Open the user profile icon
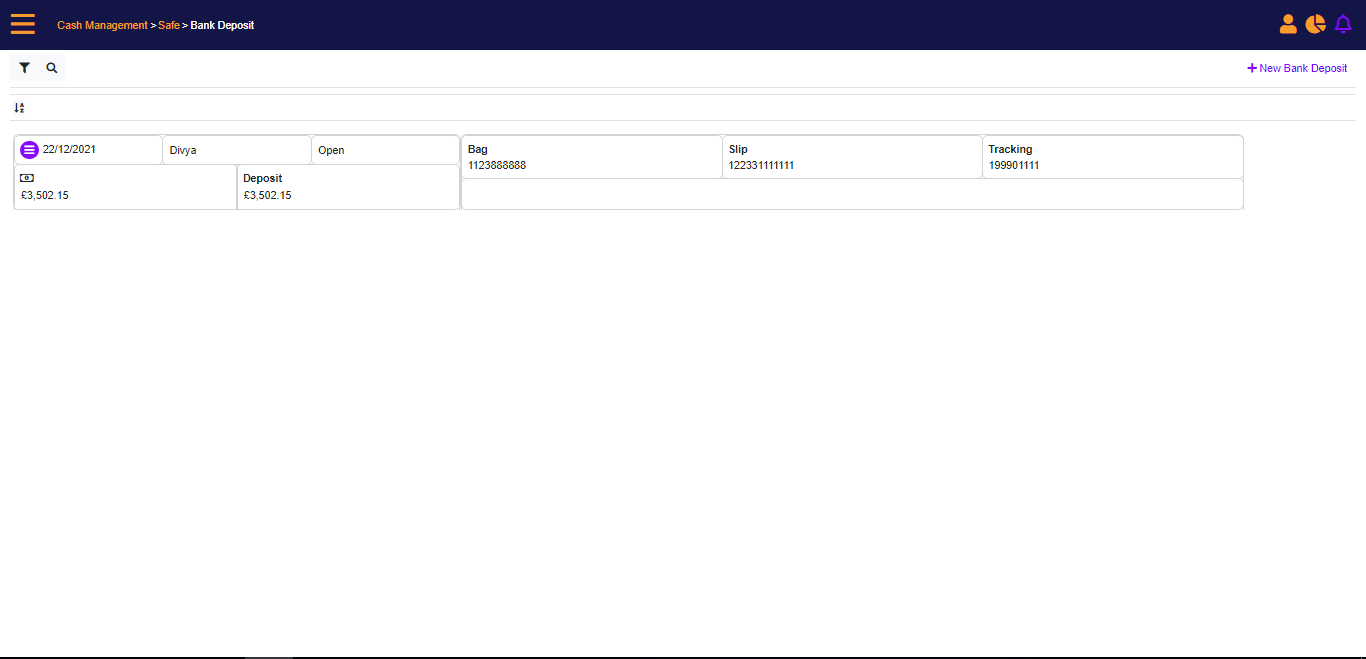 1288,24
